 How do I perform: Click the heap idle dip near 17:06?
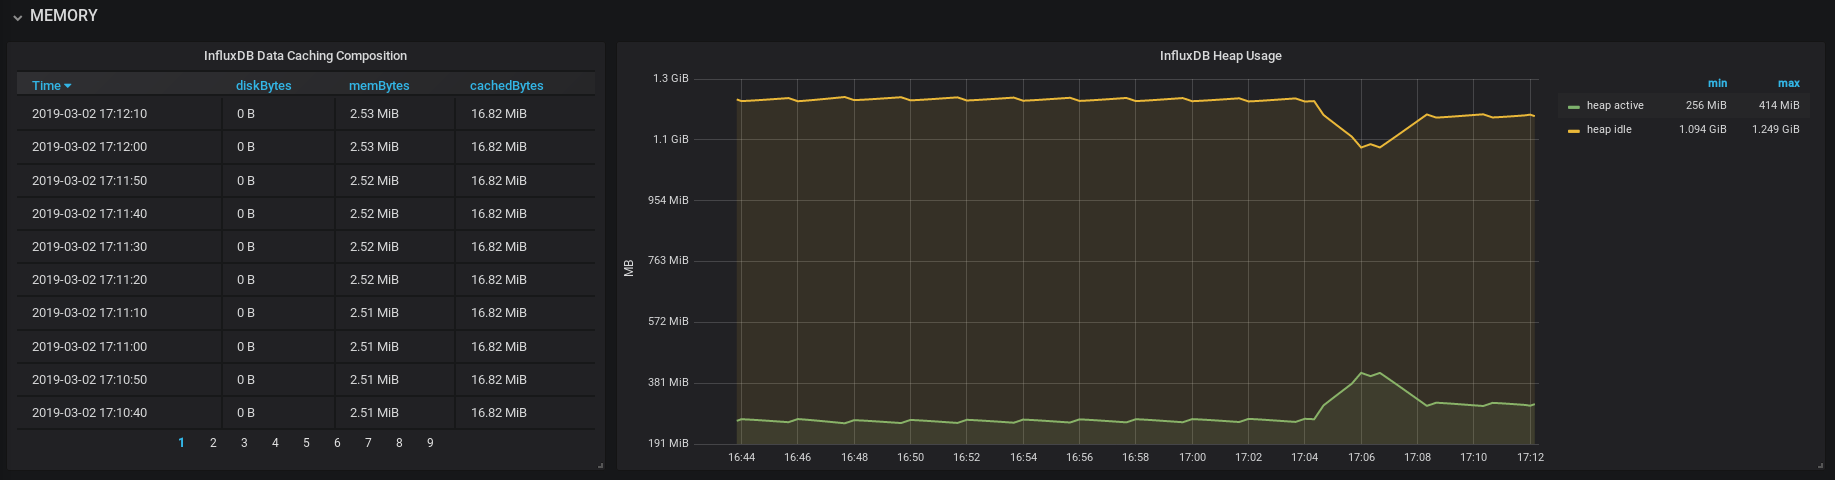(x=1362, y=147)
